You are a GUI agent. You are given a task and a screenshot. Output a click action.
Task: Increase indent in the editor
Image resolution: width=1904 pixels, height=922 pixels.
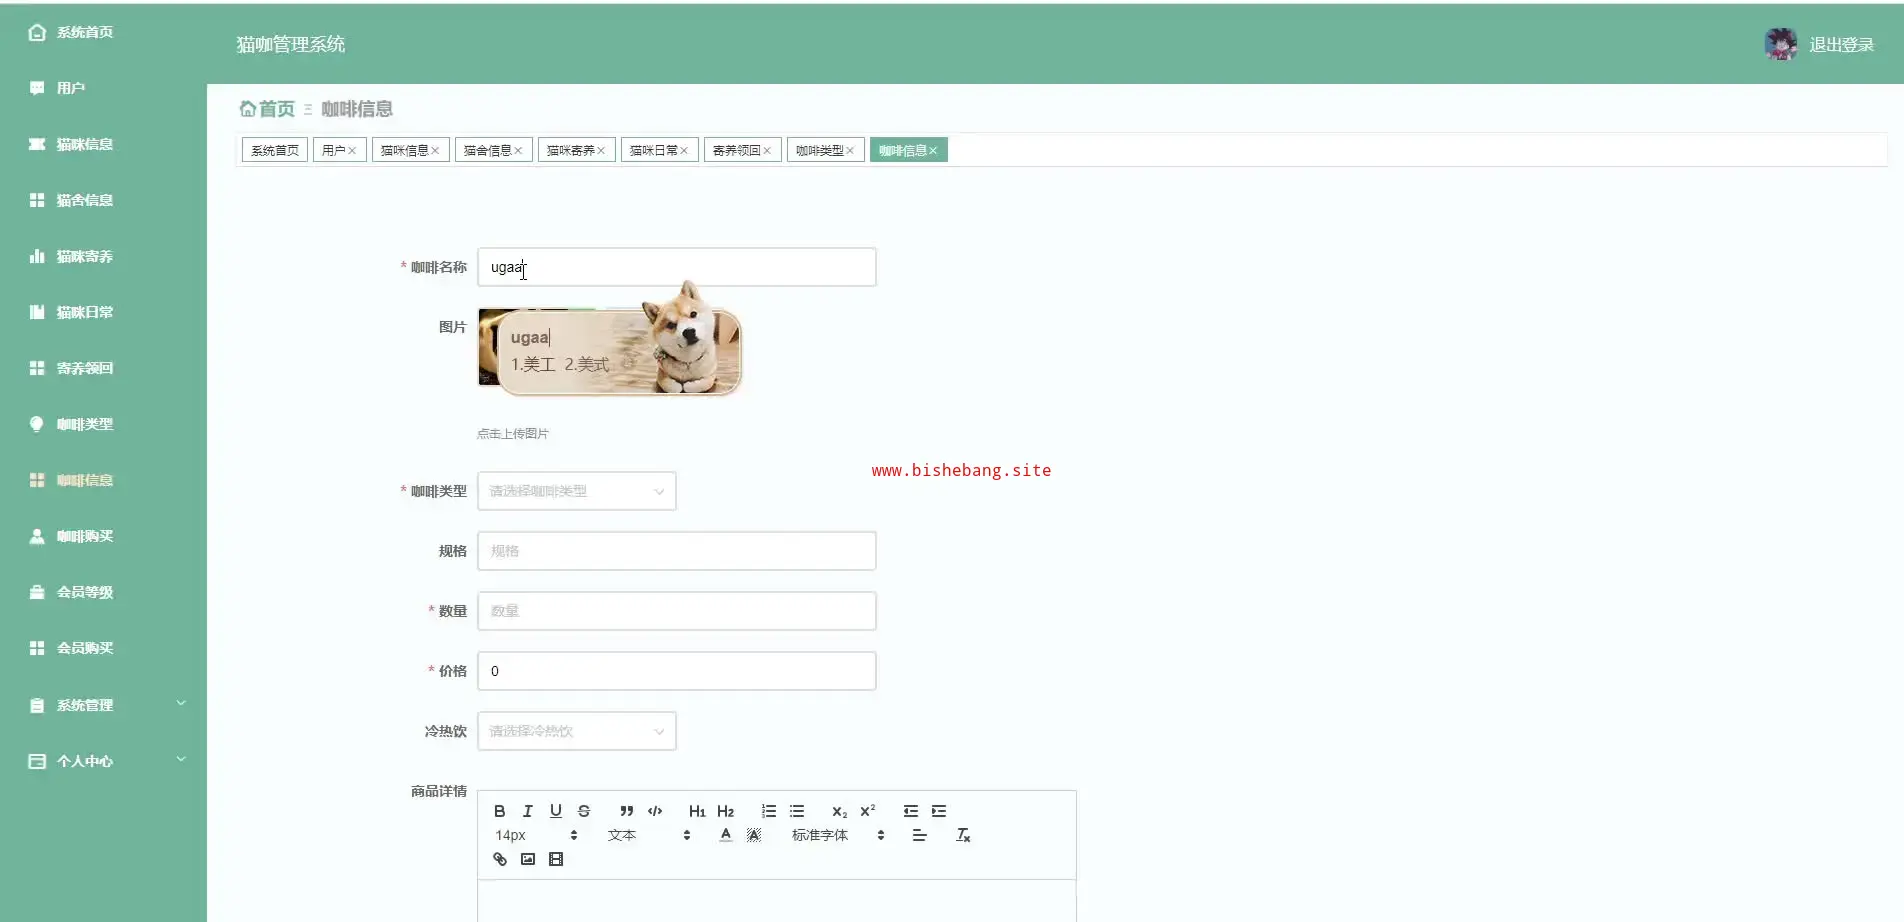[x=939, y=811]
